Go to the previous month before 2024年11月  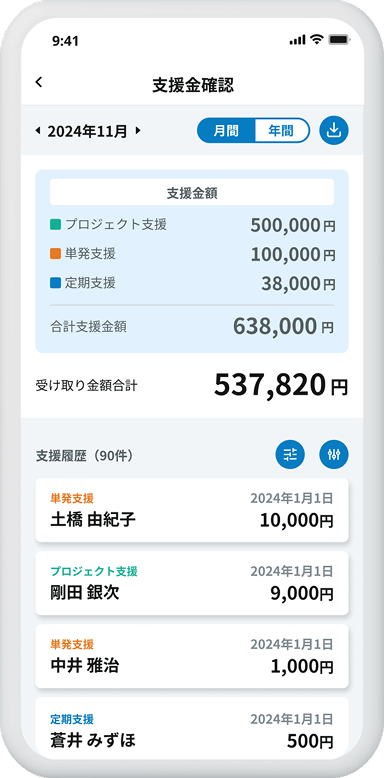[38, 131]
